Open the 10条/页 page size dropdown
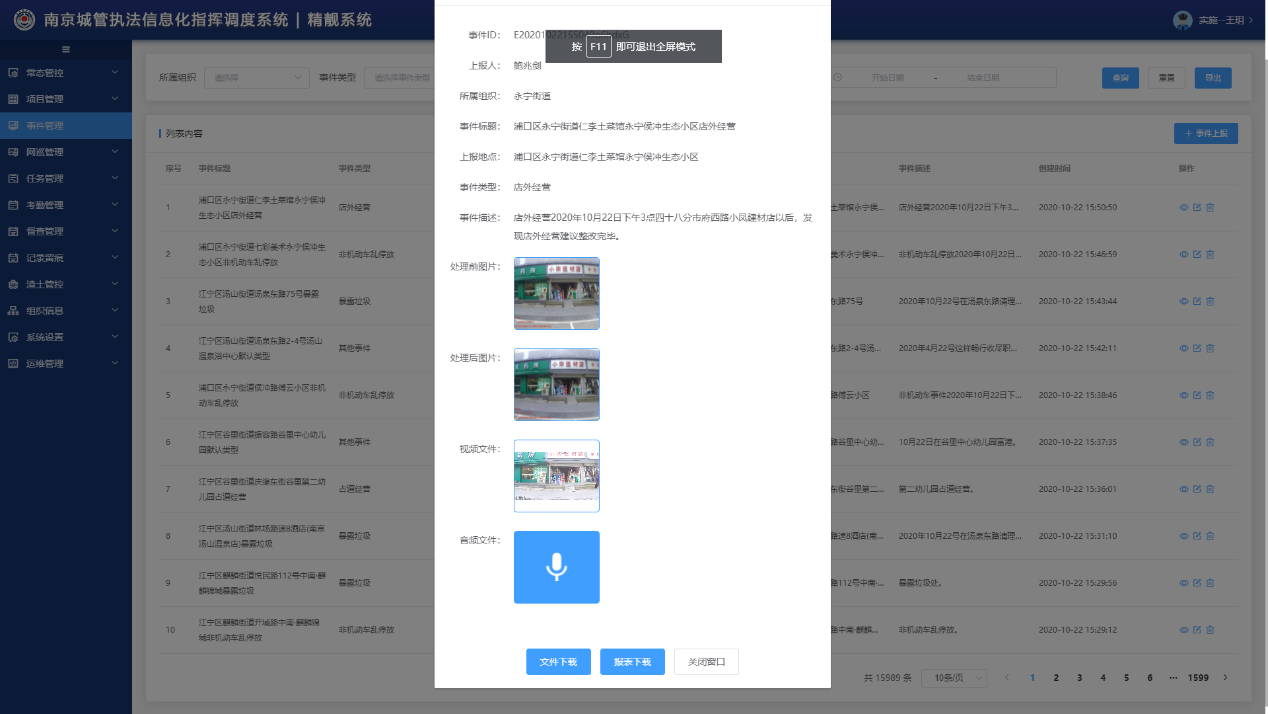Image resolution: width=1268 pixels, height=714 pixels. 953,677
